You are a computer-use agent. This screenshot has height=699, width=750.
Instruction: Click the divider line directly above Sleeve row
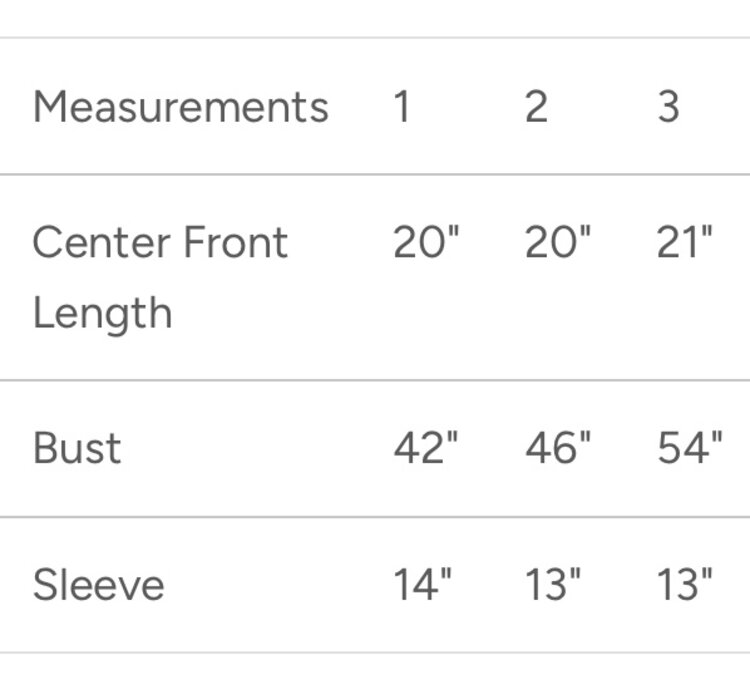375,517
